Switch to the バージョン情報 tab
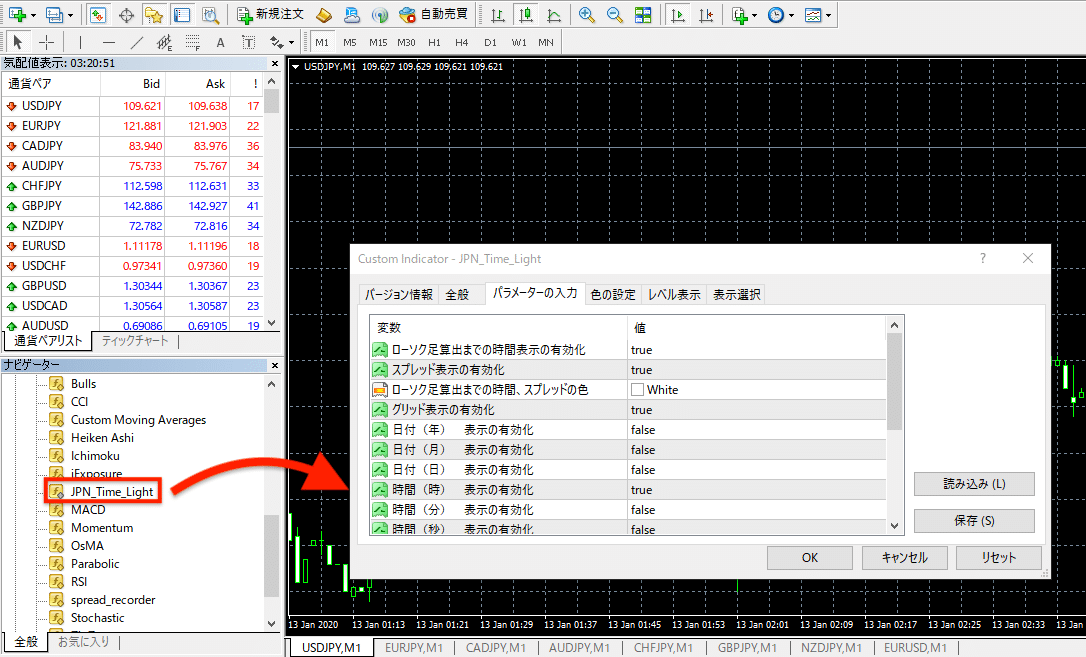Image resolution: width=1086 pixels, height=657 pixels. click(398, 294)
